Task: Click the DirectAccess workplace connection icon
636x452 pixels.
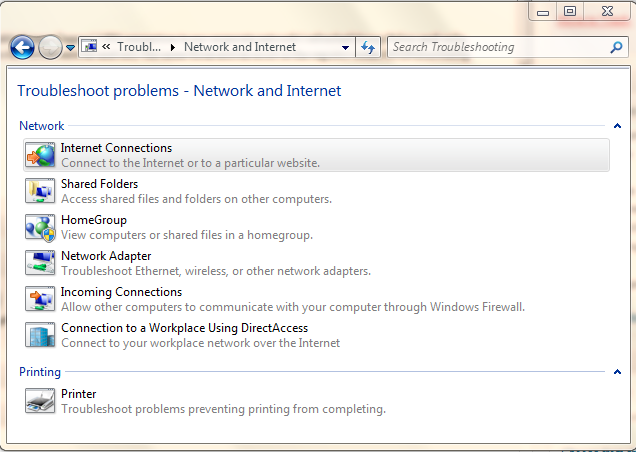Action: (x=40, y=335)
